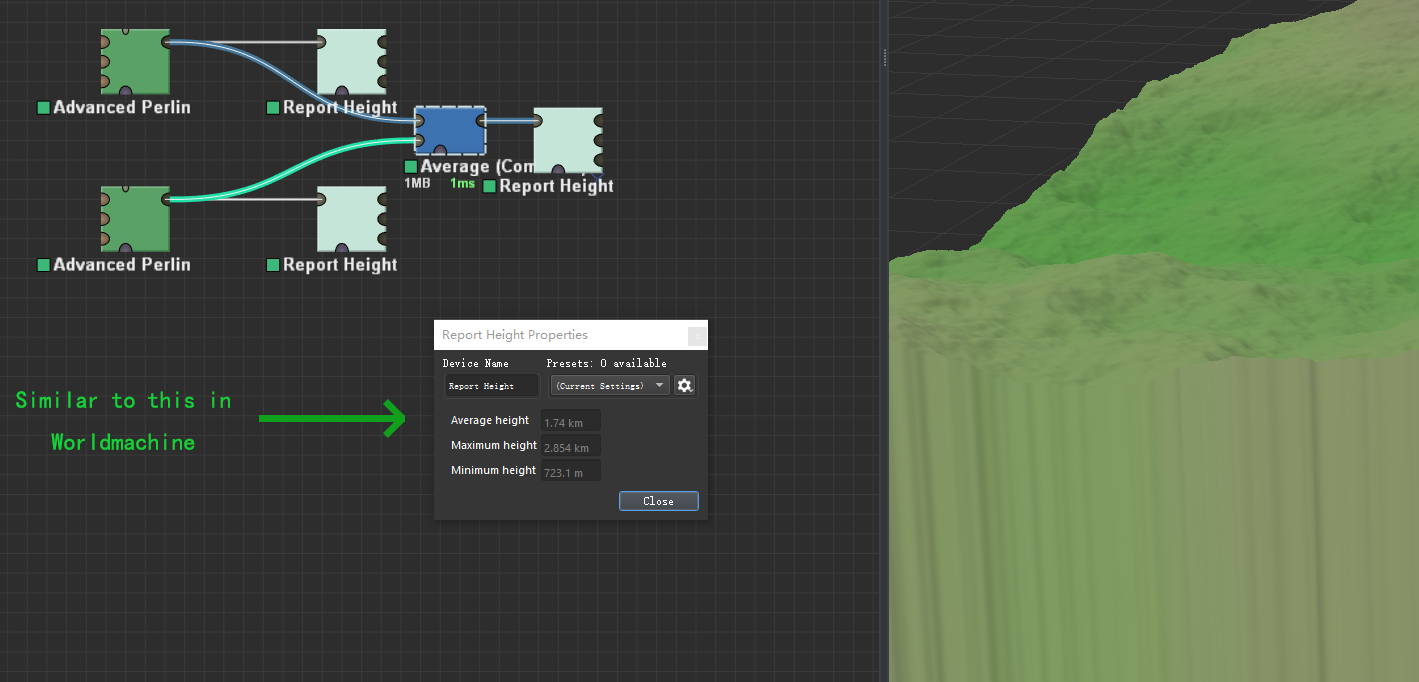Open presets gear settings in properties dialog

coord(684,385)
